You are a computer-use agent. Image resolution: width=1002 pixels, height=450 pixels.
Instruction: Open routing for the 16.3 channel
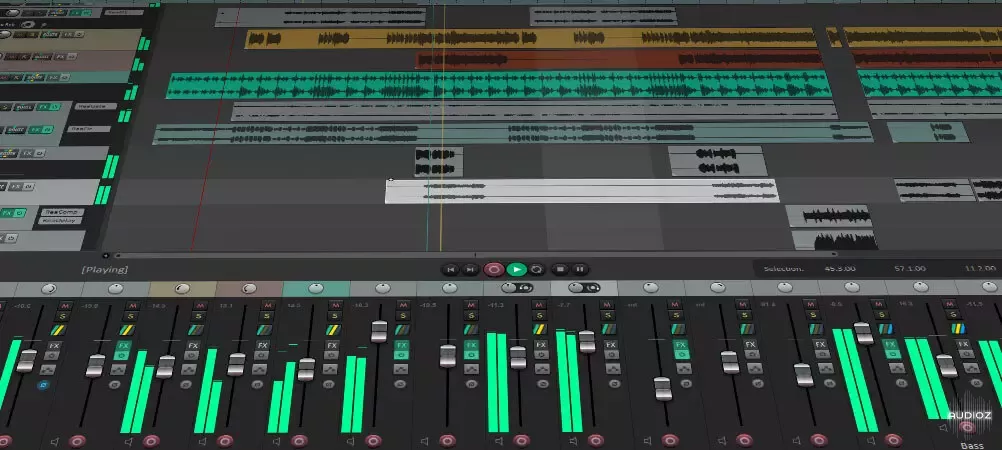pos(959,329)
